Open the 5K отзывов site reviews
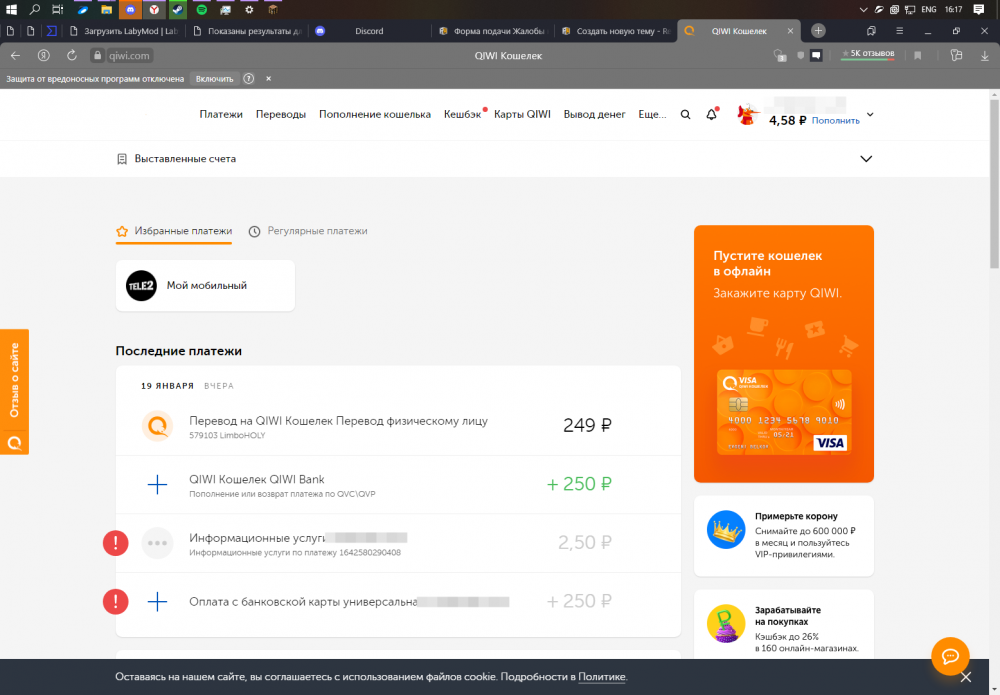The image size is (1000, 695). click(867, 54)
